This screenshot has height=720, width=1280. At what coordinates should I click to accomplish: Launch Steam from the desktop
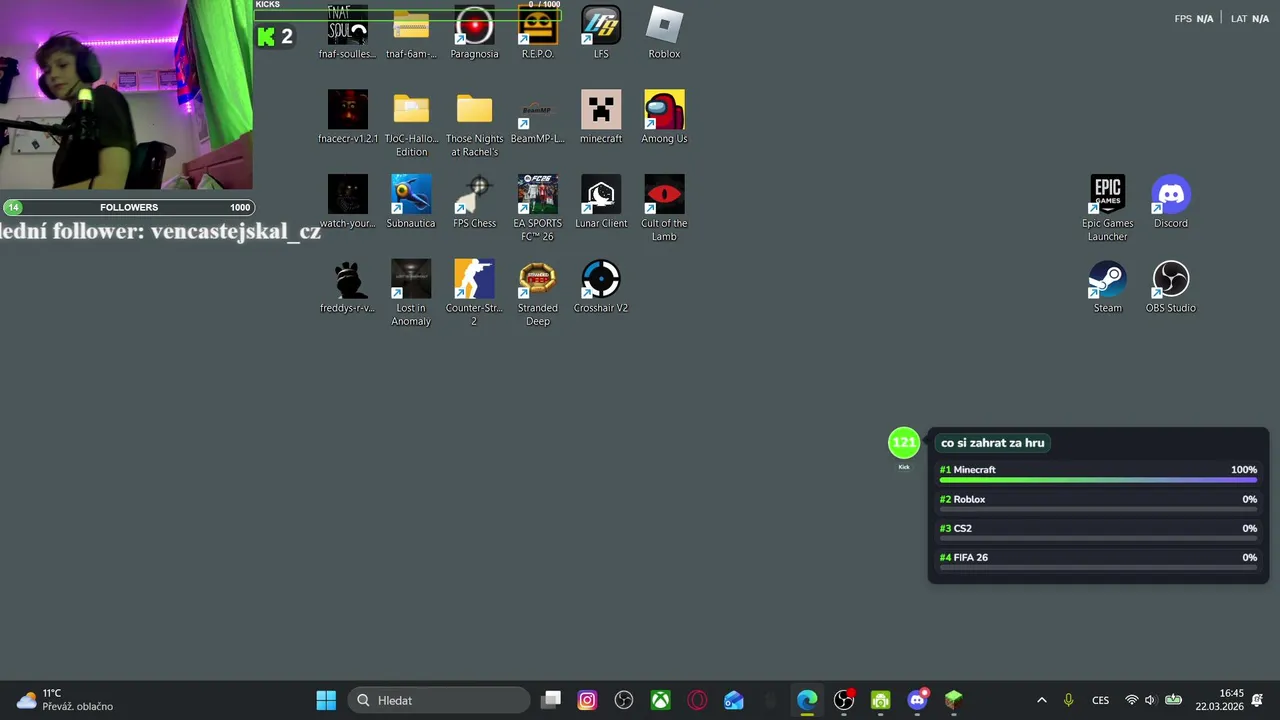coord(1107,286)
